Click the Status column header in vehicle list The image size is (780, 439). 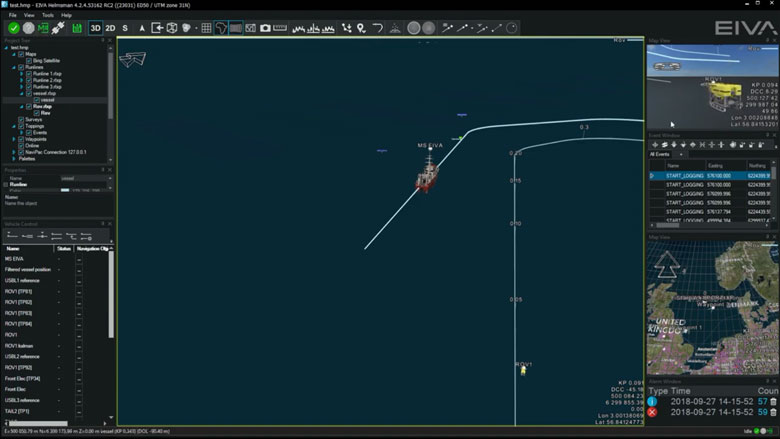click(64, 249)
